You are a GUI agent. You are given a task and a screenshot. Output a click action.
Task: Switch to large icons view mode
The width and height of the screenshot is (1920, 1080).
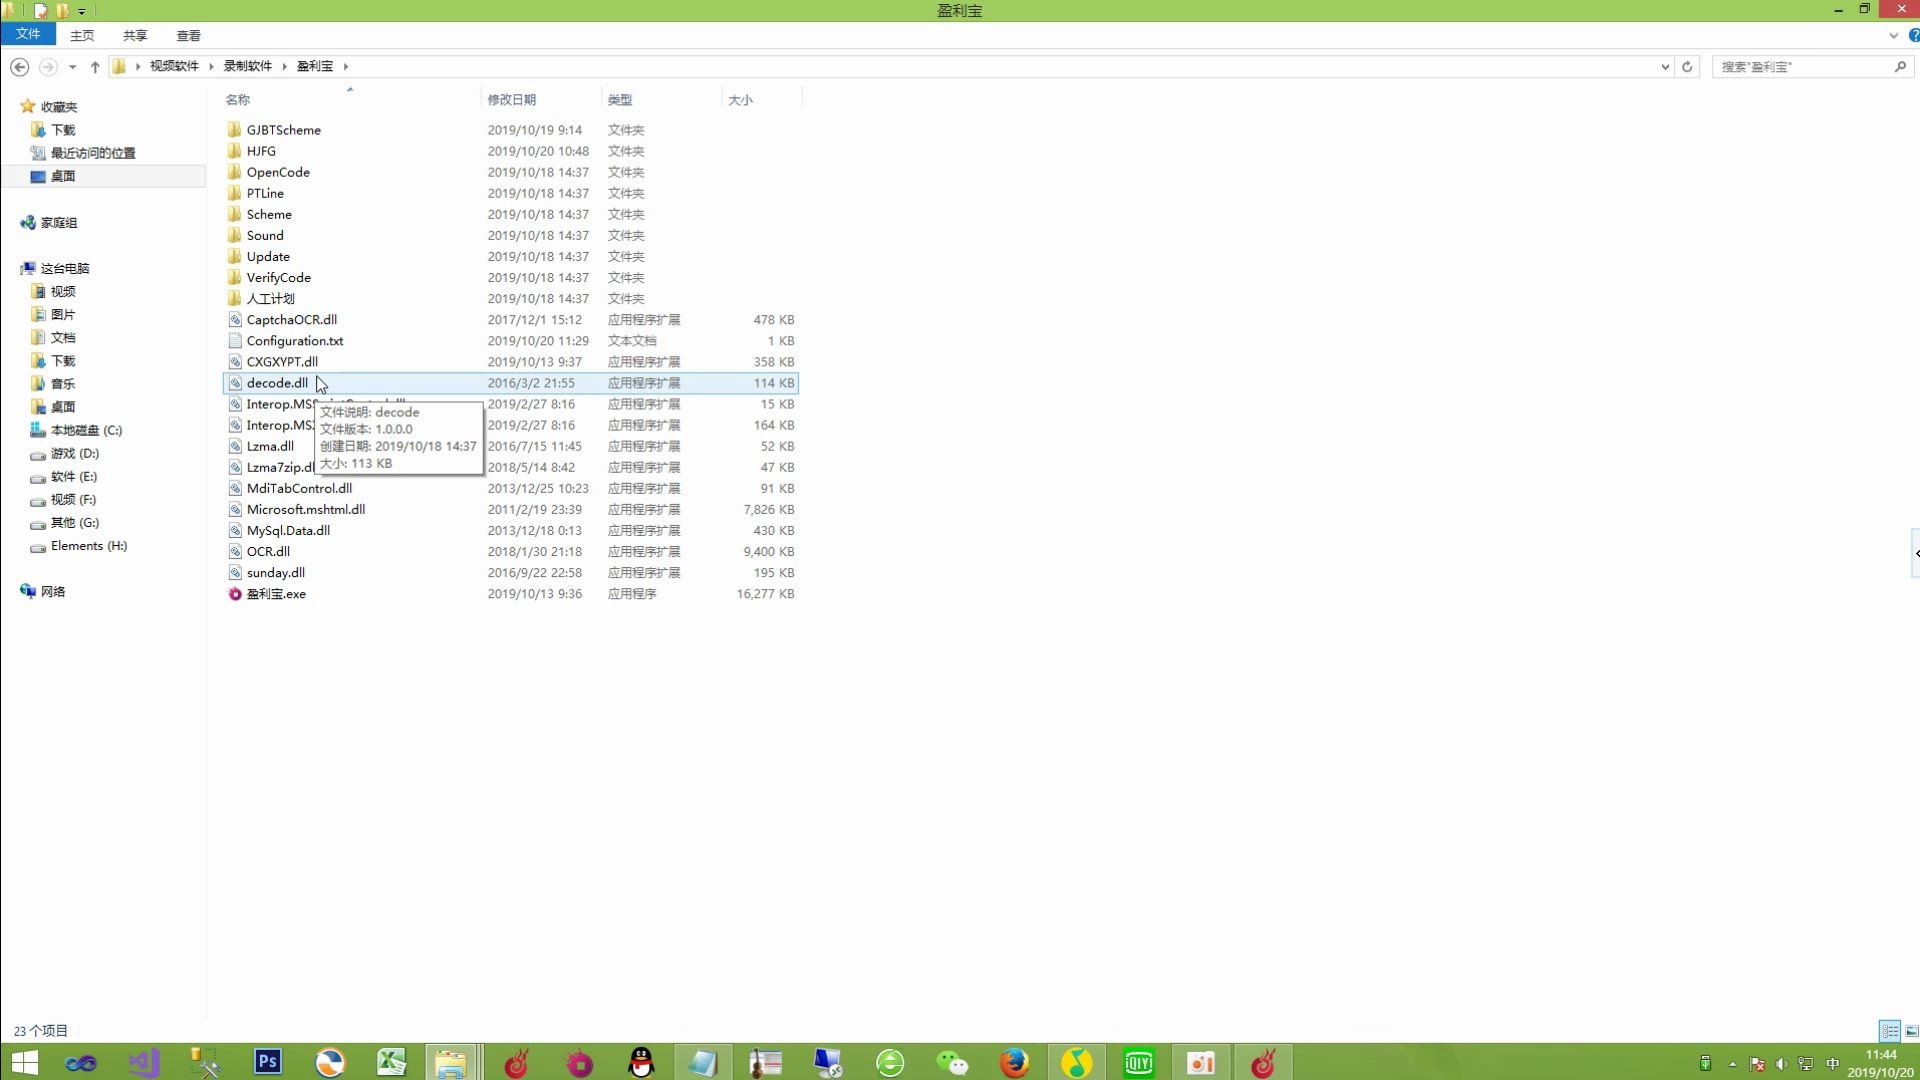point(1911,1031)
